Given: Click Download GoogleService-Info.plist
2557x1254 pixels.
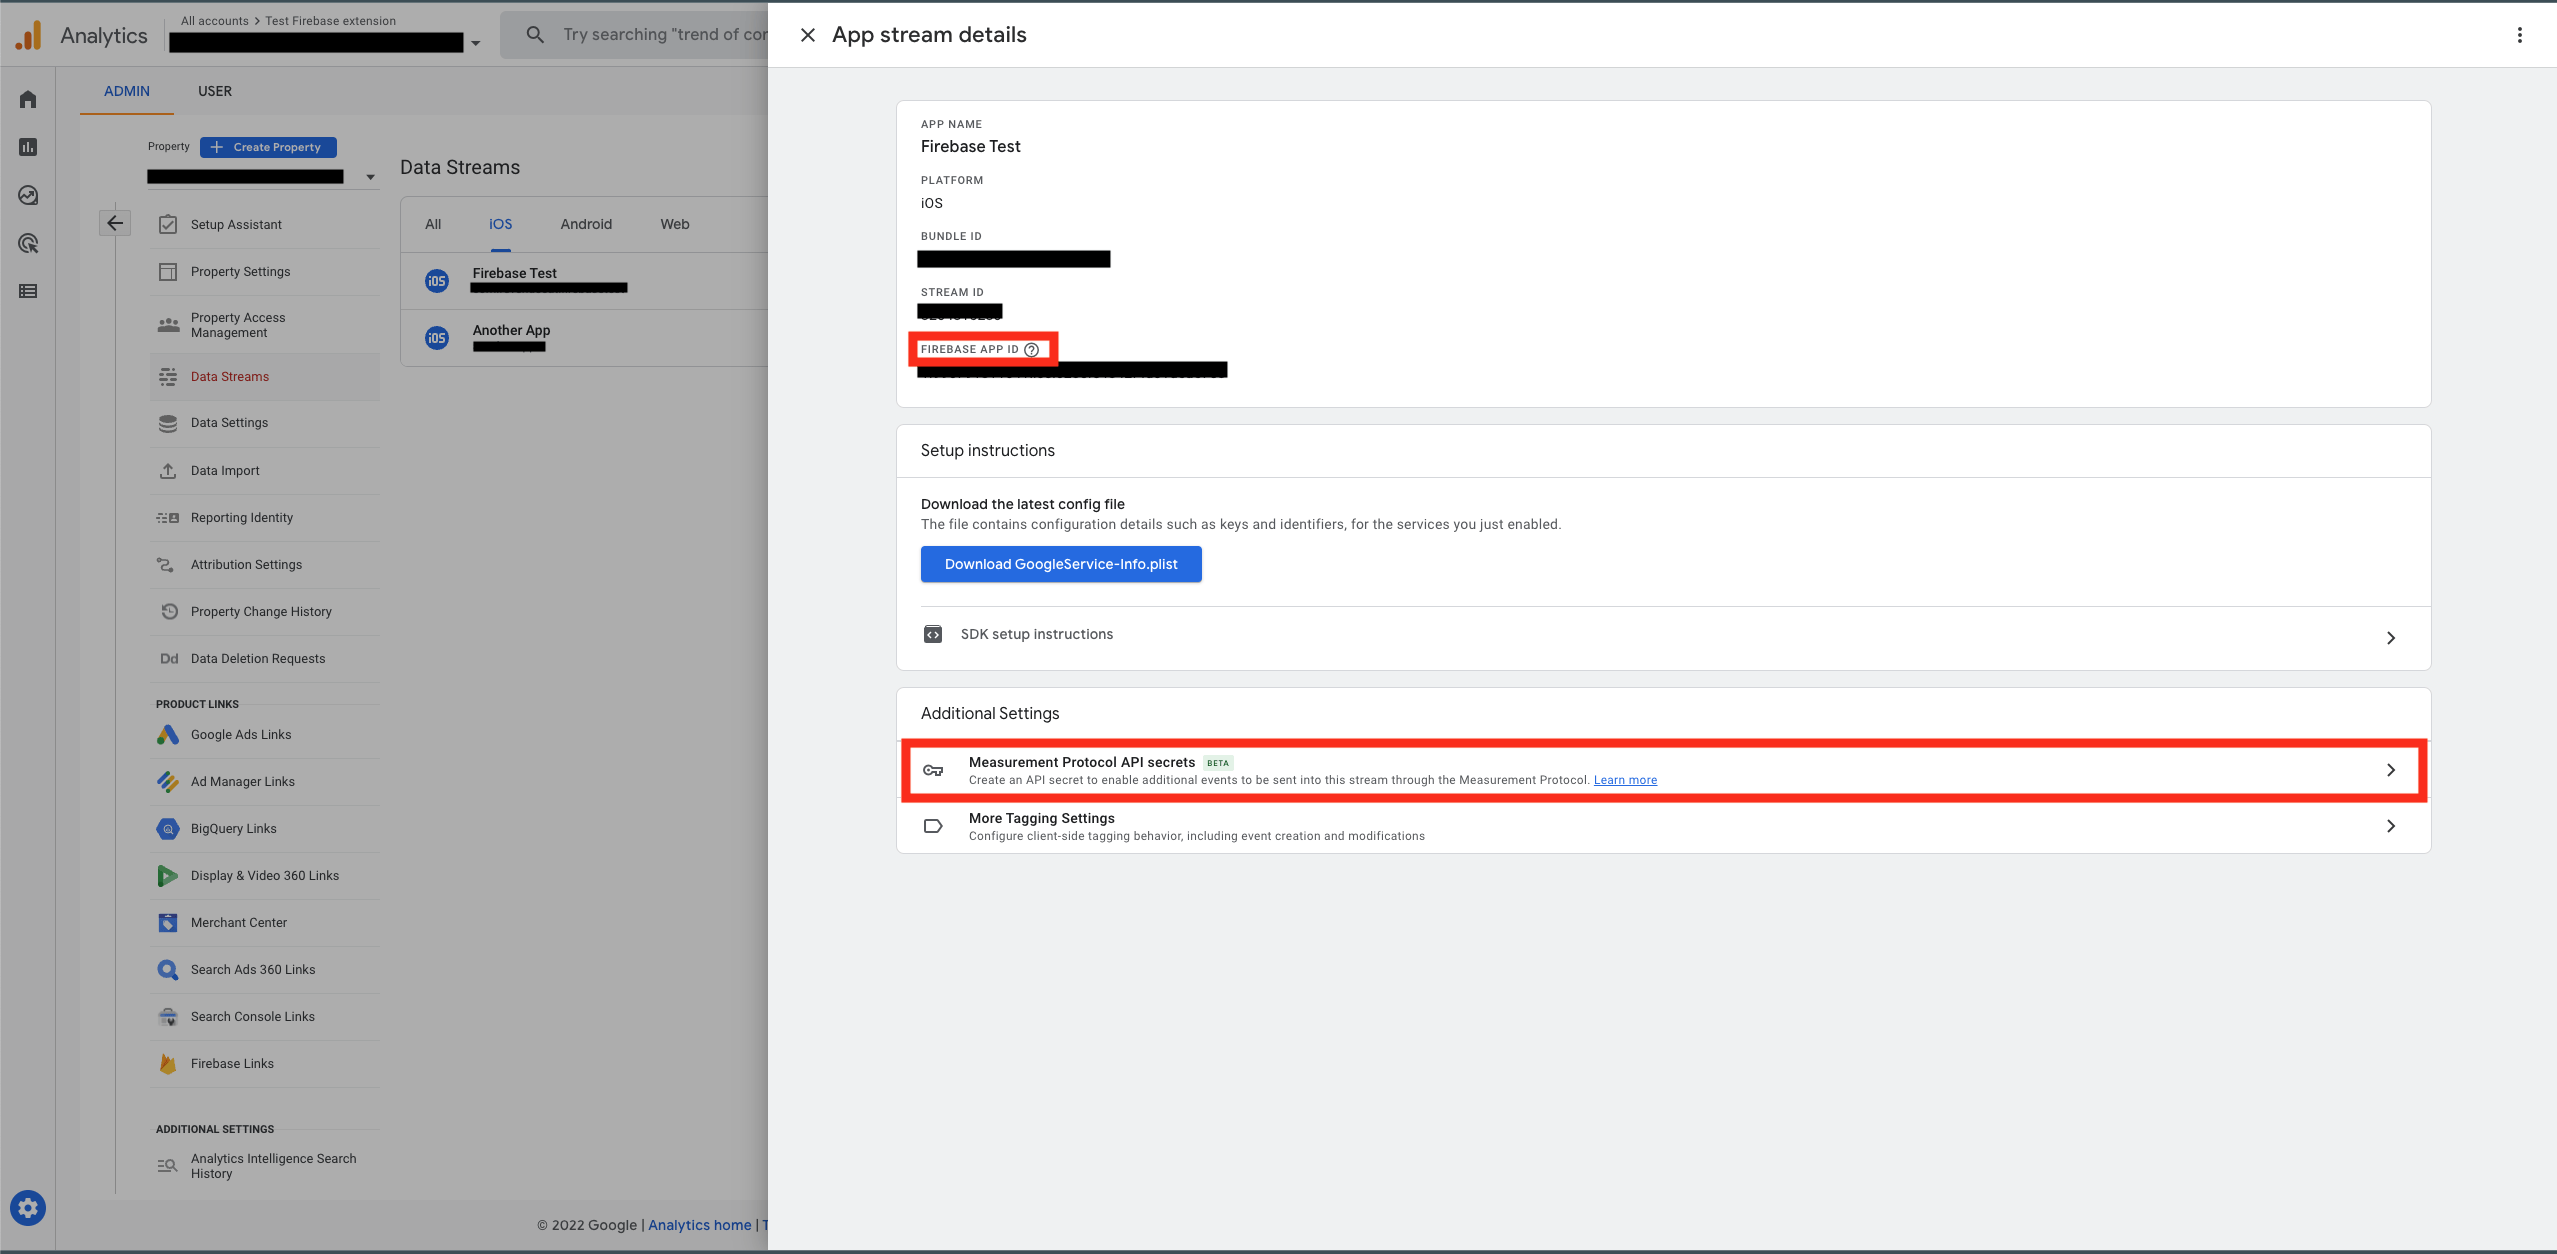Looking at the screenshot, I should pyautogui.click(x=1060, y=564).
